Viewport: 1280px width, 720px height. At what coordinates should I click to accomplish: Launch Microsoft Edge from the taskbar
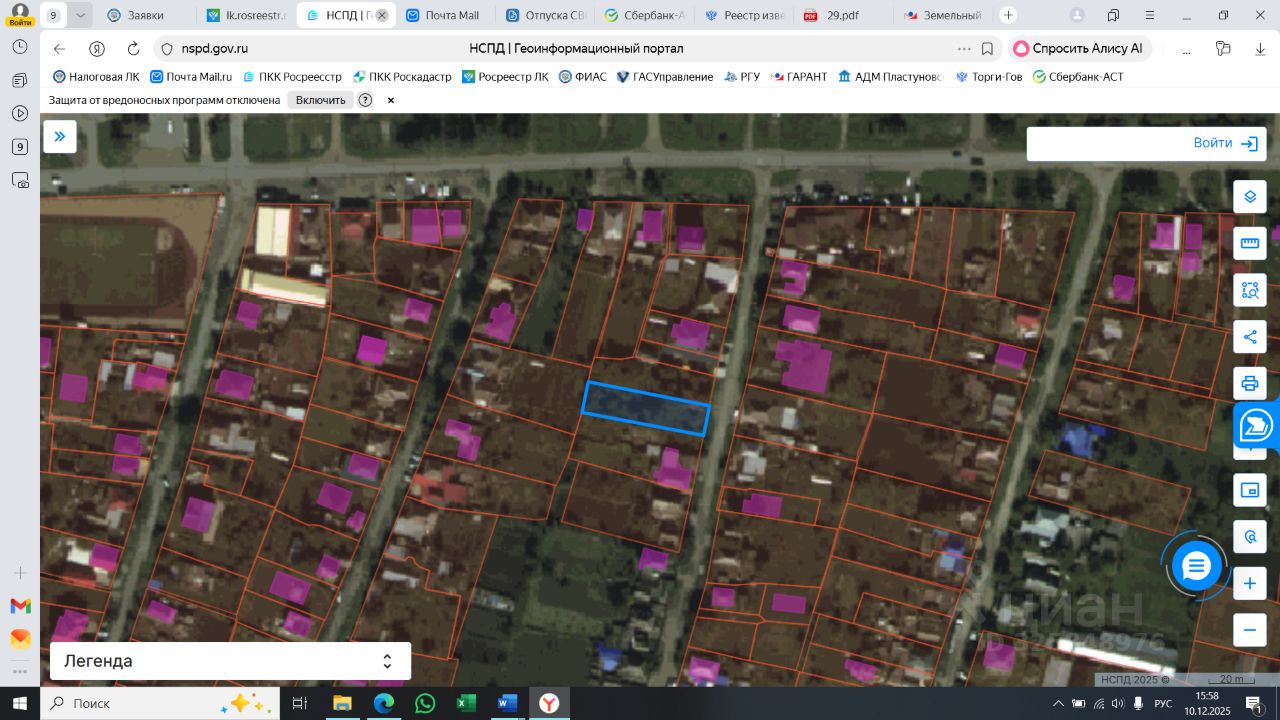pyautogui.click(x=384, y=703)
